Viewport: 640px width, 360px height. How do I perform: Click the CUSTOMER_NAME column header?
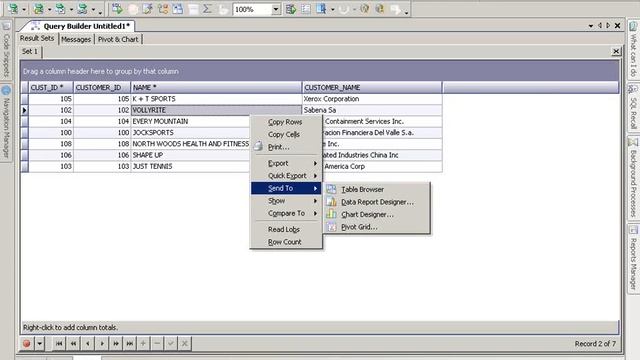(x=372, y=87)
